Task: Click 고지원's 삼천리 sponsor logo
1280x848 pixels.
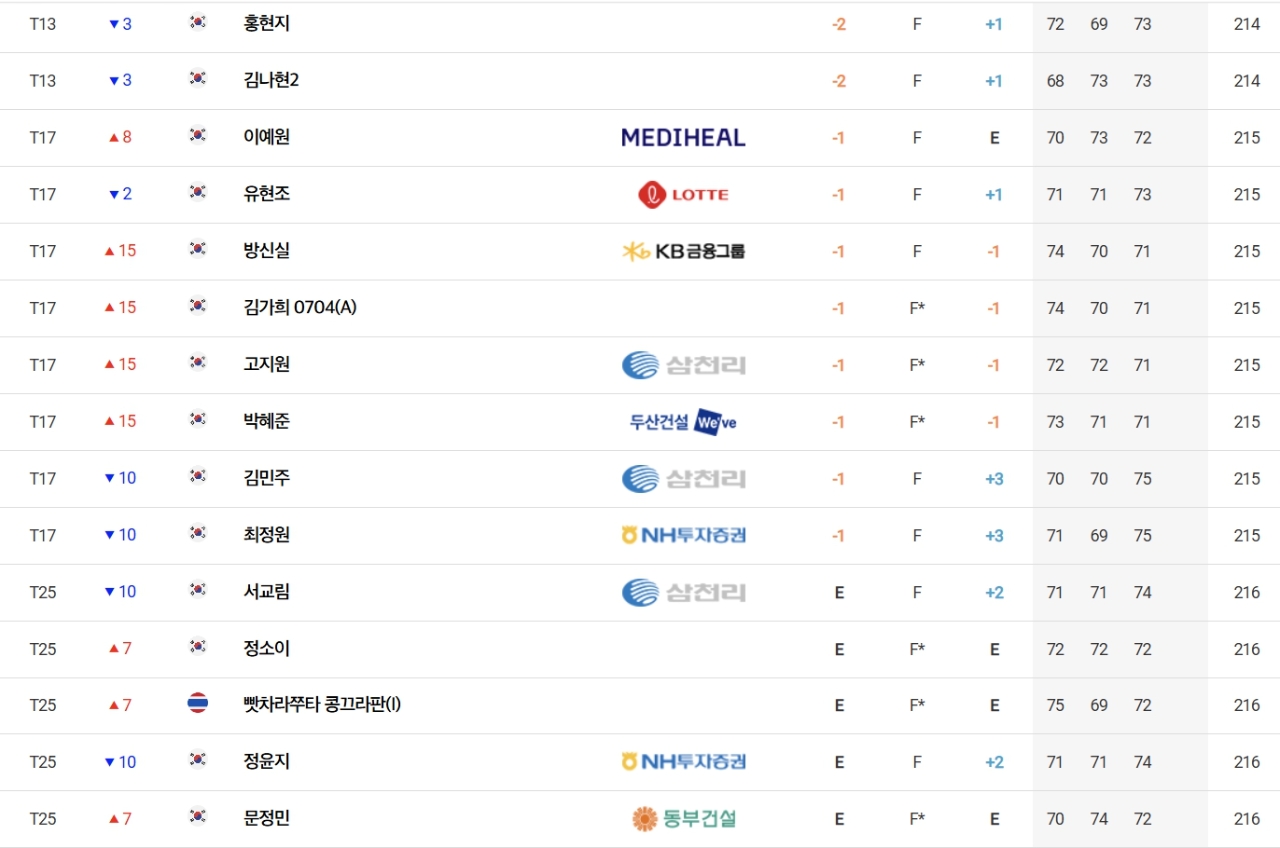Action: [683, 365]
